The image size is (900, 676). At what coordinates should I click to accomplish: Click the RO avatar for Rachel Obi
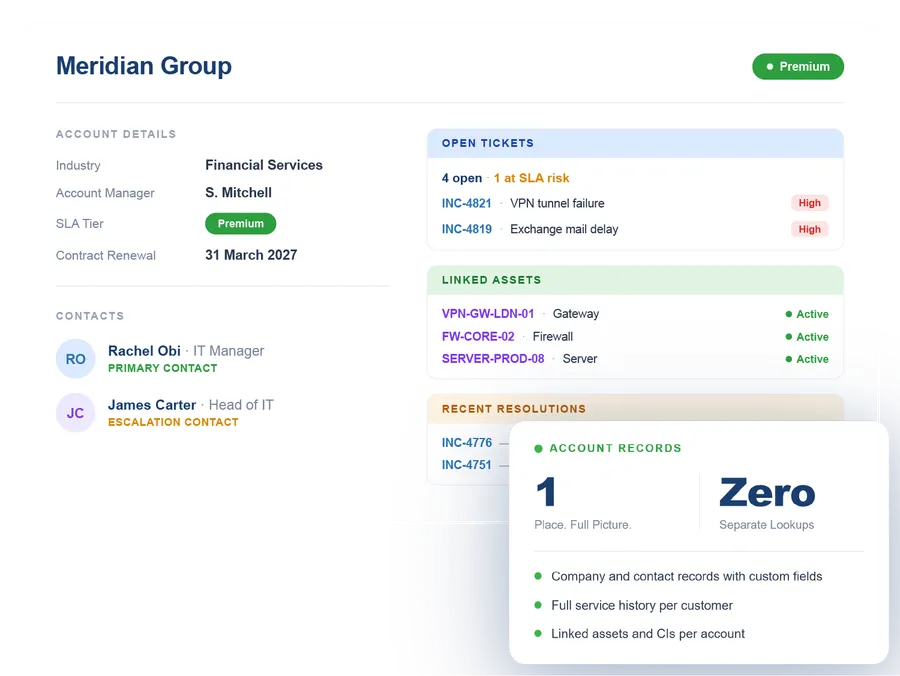pyautogui.click(x=75, y=359)
